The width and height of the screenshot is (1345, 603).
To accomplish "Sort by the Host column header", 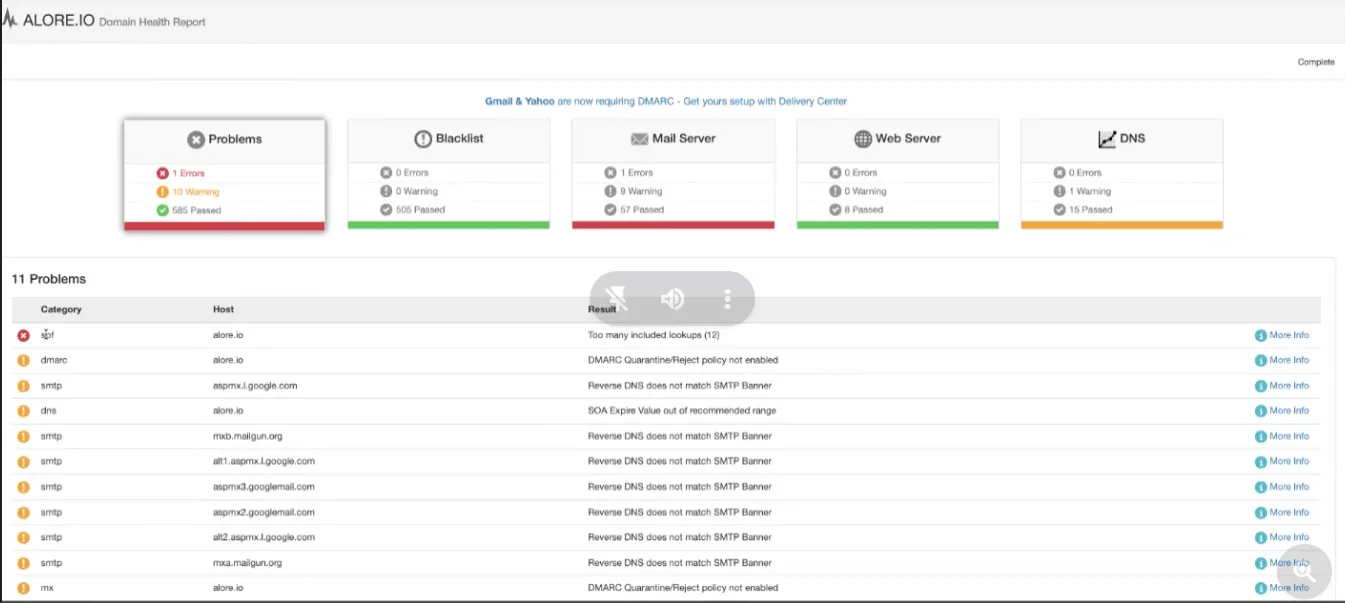I will click(x=223, y=309).
